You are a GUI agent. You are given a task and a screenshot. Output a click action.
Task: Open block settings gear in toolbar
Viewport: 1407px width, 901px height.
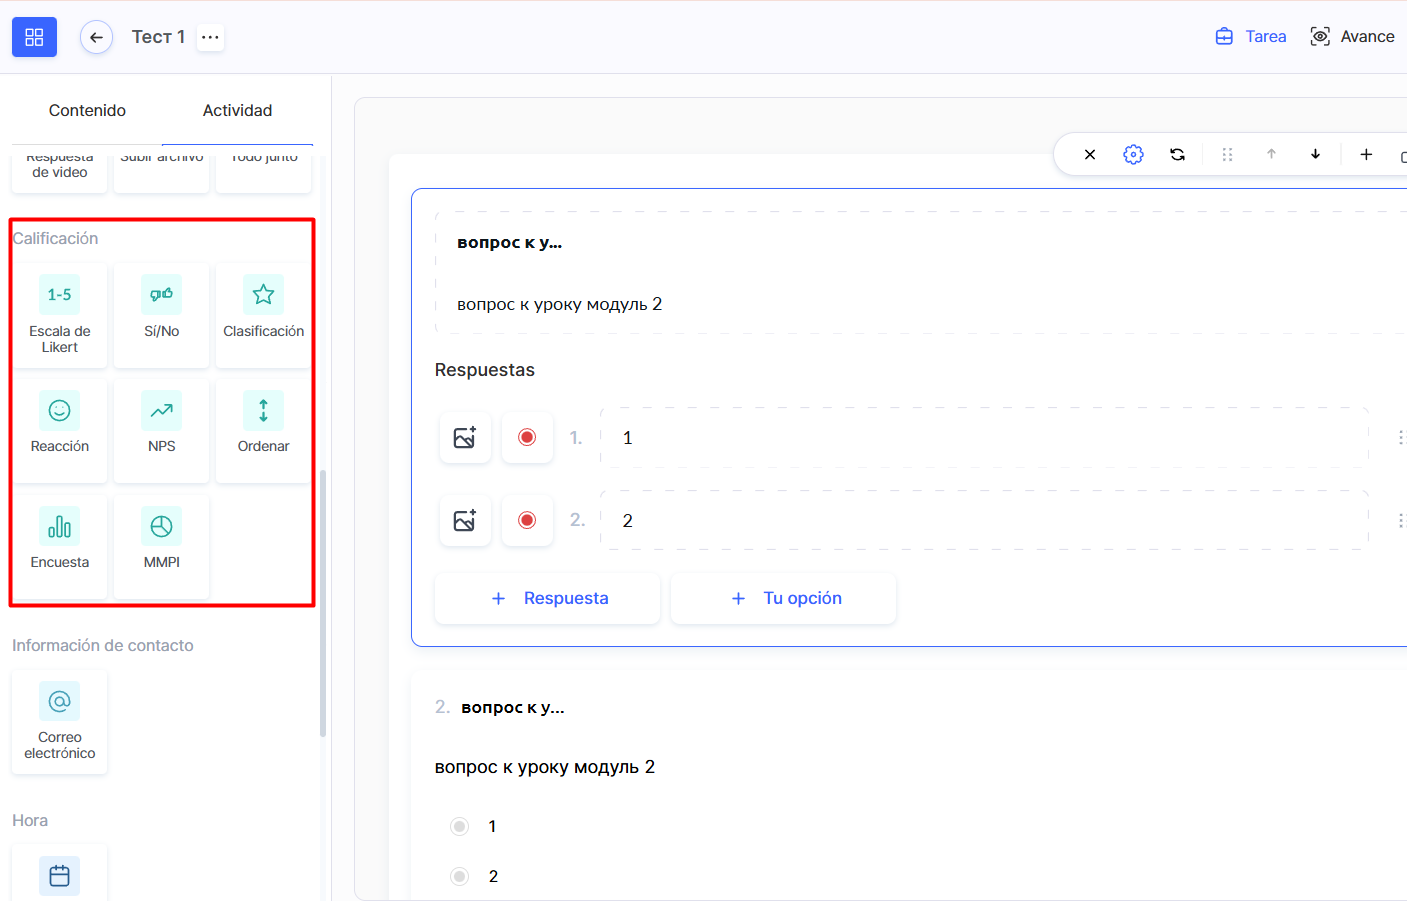[1133, 155]
